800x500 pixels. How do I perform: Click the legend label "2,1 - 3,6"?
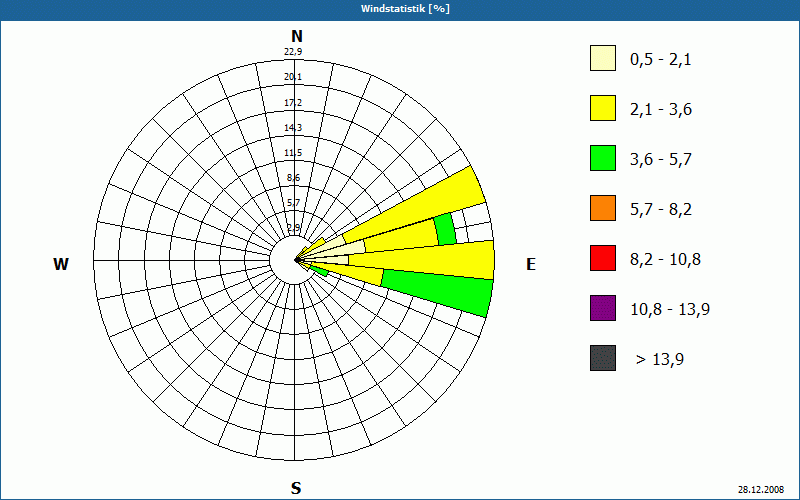click(x=661, y=110)
